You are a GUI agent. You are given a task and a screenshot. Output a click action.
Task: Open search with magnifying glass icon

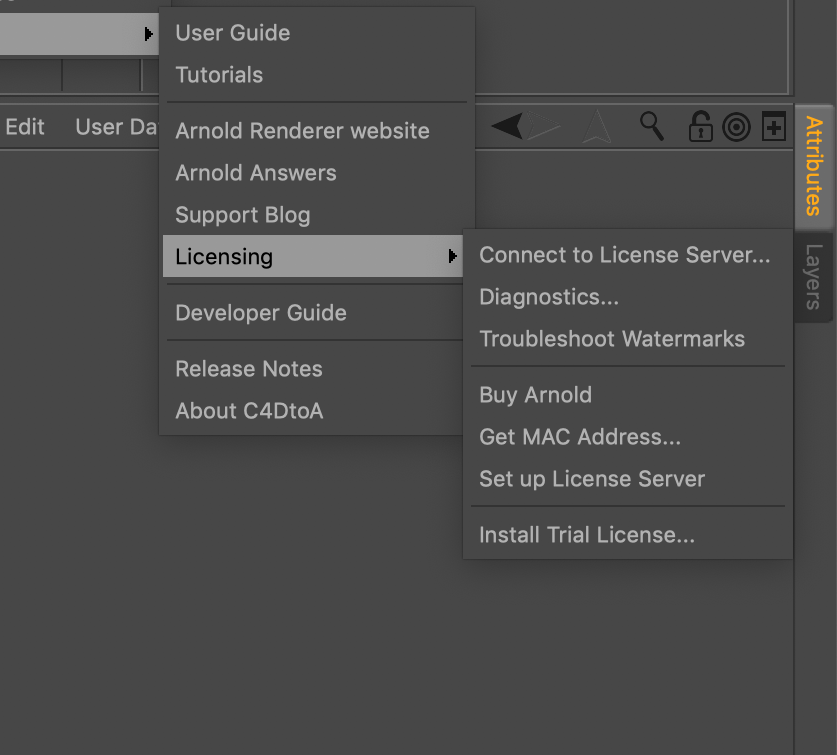tap(652, 127)
